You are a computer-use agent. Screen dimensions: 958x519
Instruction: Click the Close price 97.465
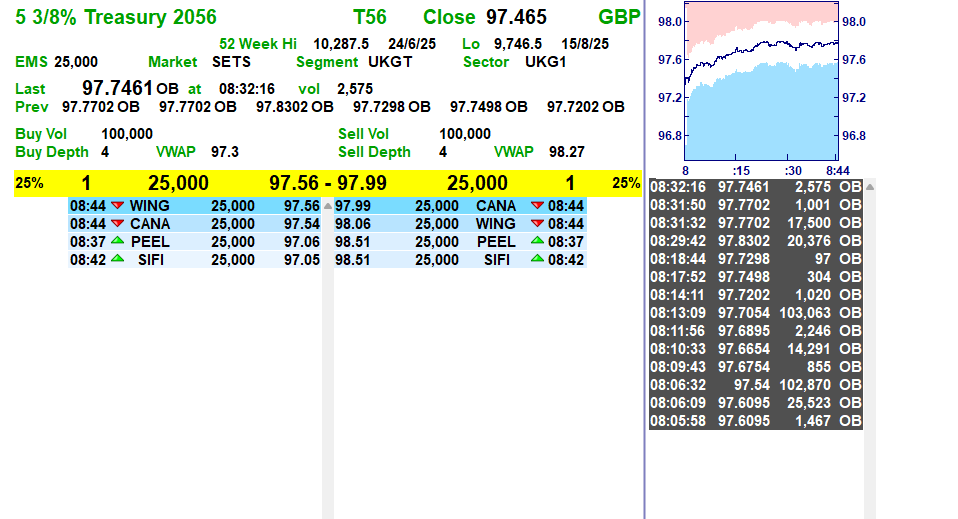[x=516, y=17]
